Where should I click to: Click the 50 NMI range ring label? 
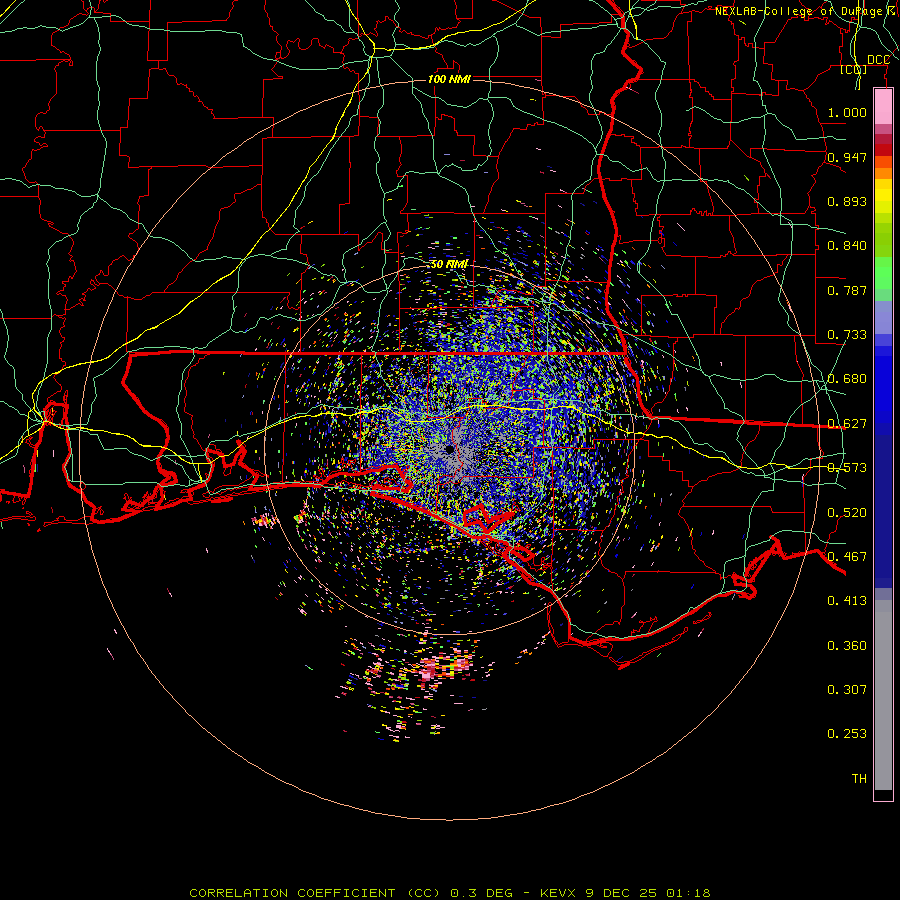[x=449, y=264]
